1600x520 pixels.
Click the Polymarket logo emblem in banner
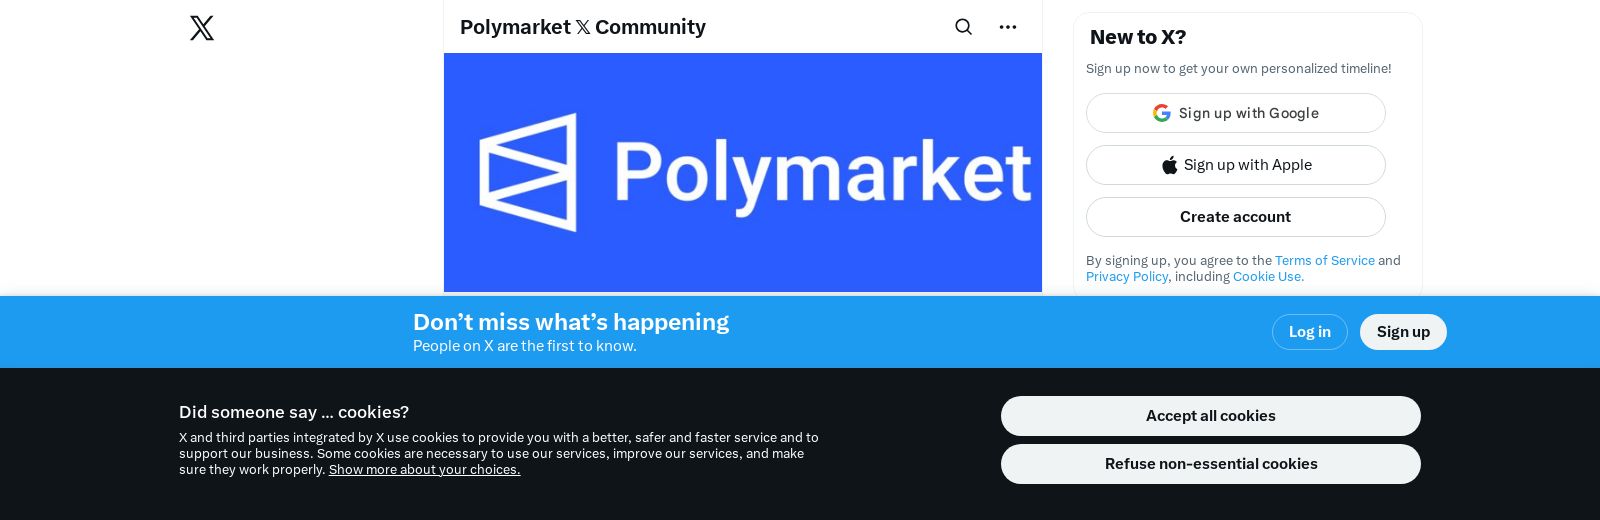click(x=528, y=172)
